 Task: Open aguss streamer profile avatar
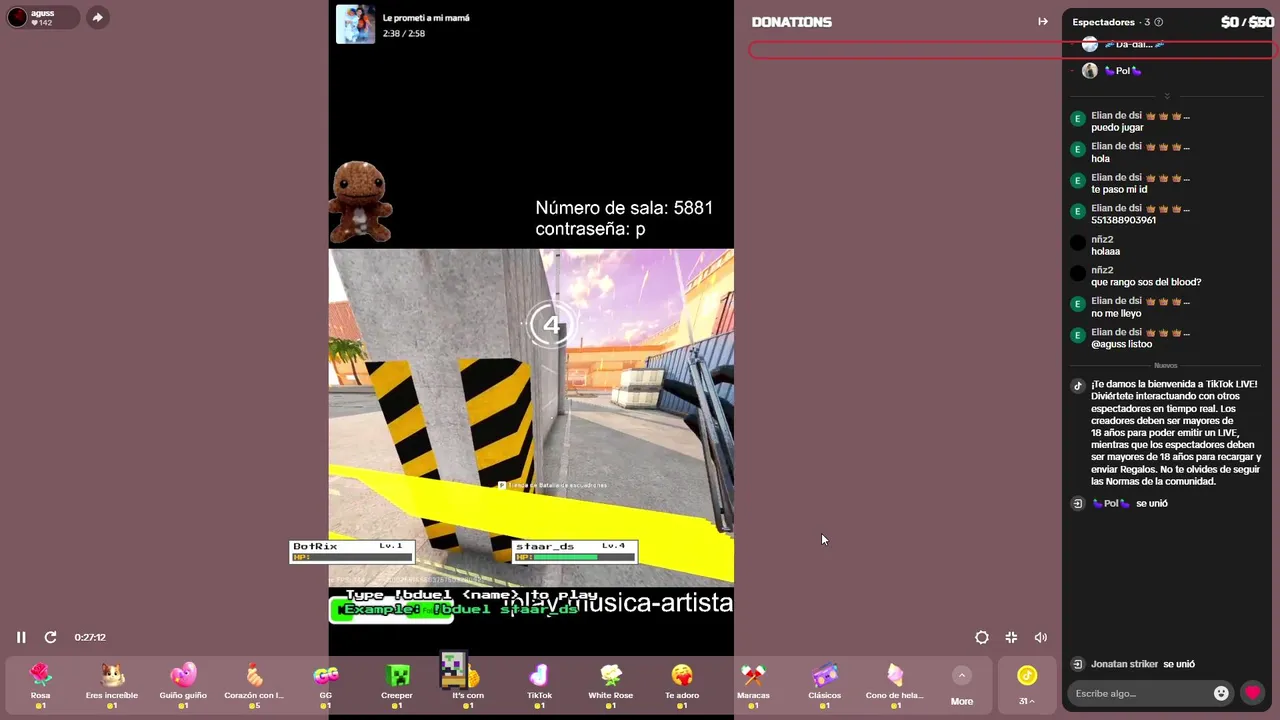17,17
